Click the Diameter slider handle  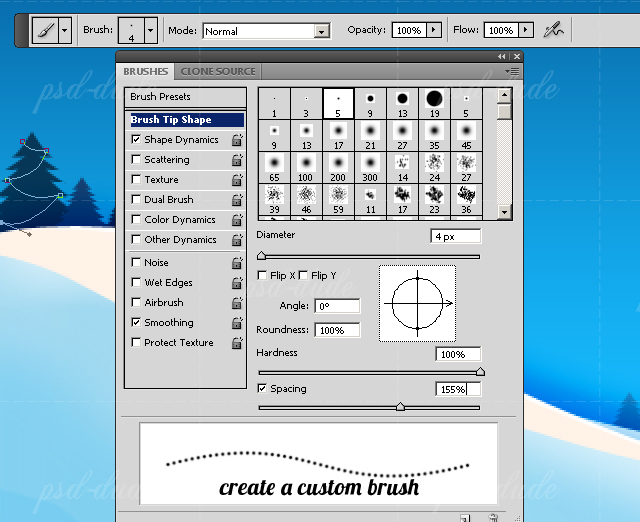coord(262,256)
